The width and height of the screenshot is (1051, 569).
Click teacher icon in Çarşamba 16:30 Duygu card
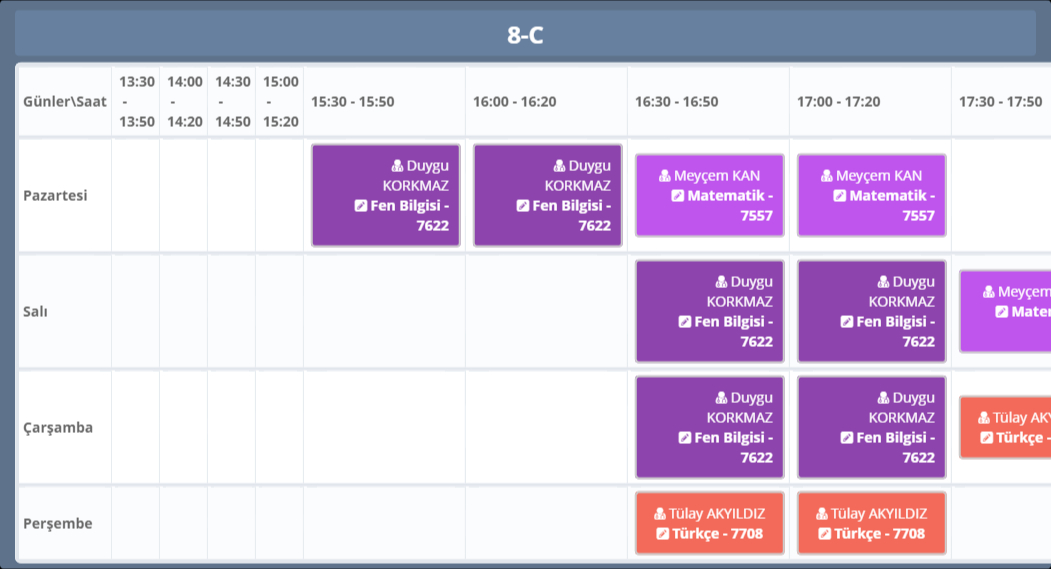(721, 398)
